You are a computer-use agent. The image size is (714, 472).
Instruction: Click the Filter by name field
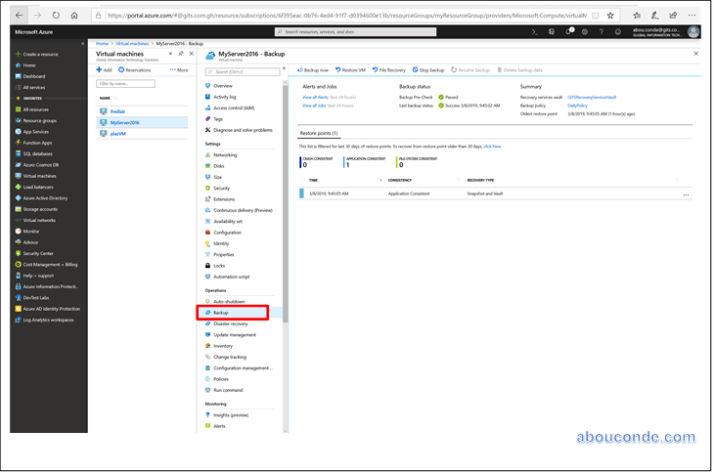[125, 84]
